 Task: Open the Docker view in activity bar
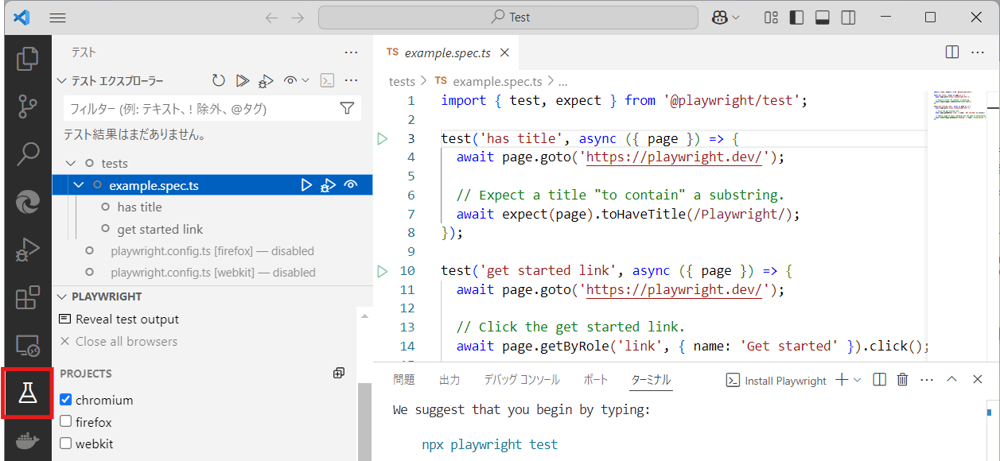tap(27, 441)
